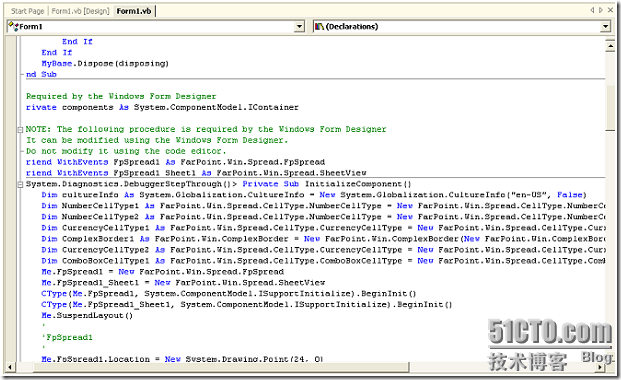Click the vertical scrollbar thumb
The width and height of the screenshot is (621, 380).
610,107
